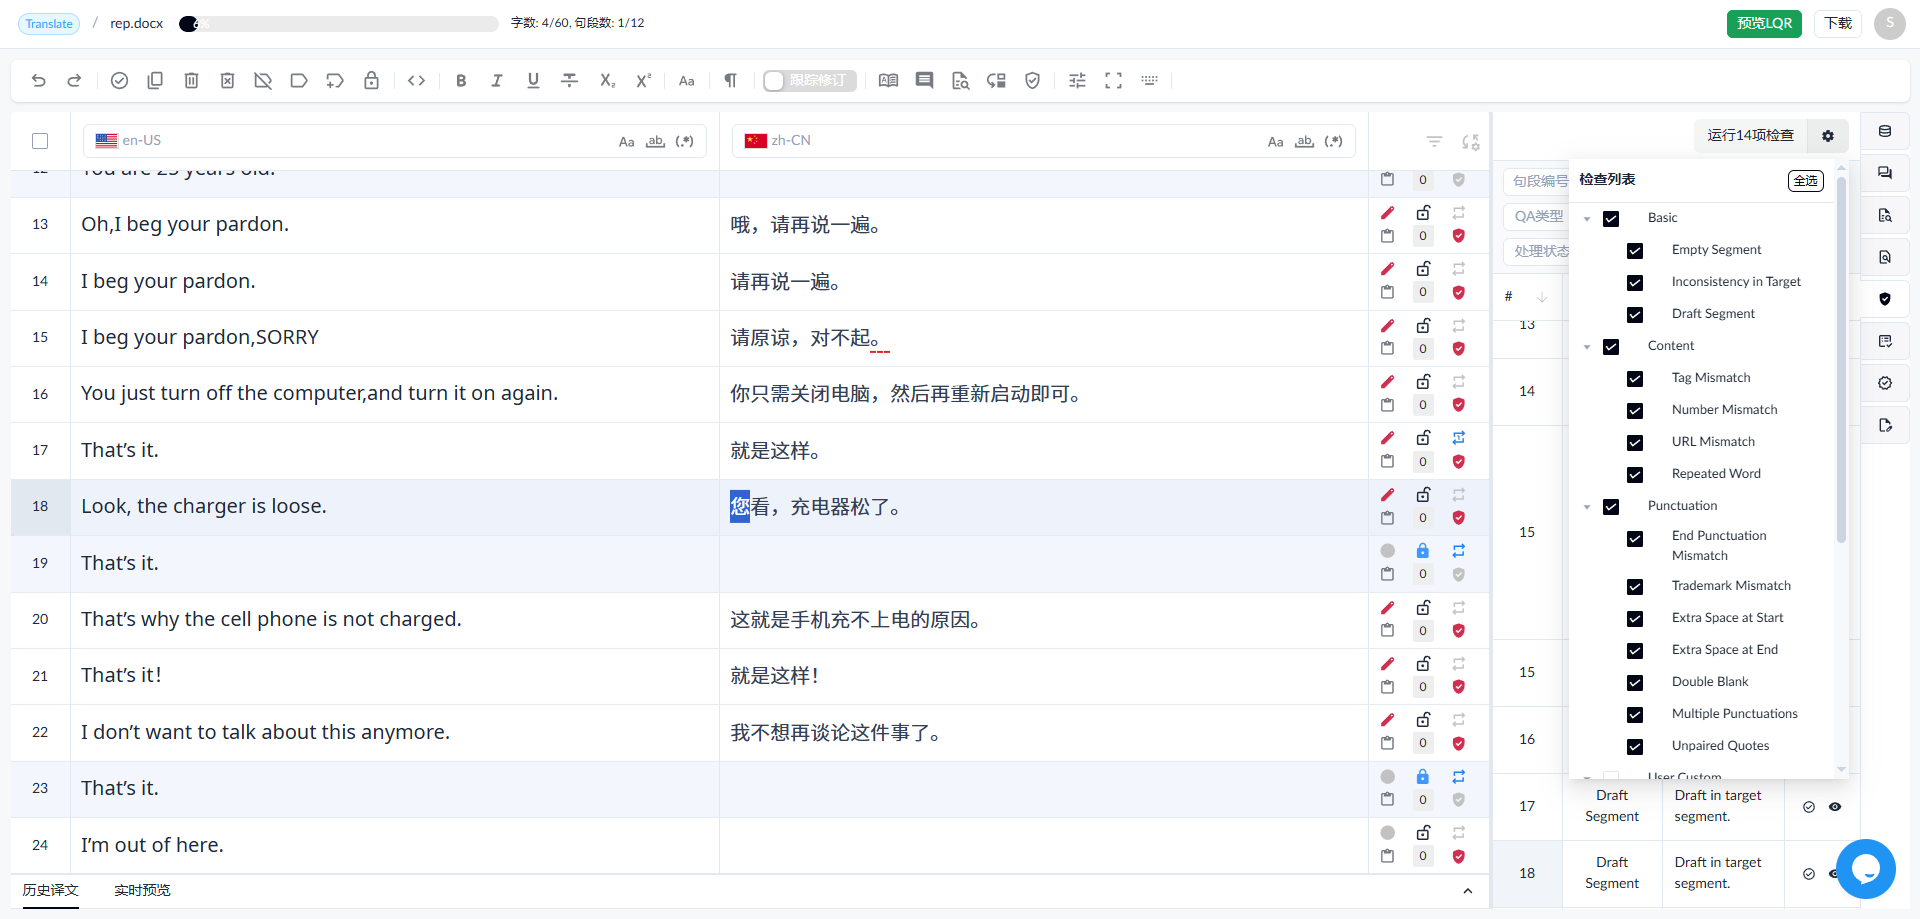Screen dimensions: 1920x919
Task: Uncheck Tag Mismatch check
Action: [1635, 379]
